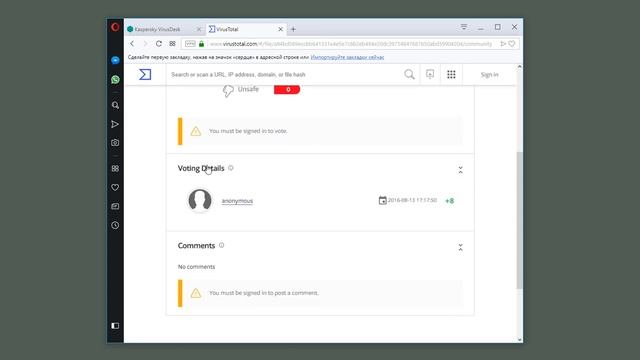The image size is (640, 360).
Task: Open the anonymous voter avatar
Action: (x=200, y=200)
